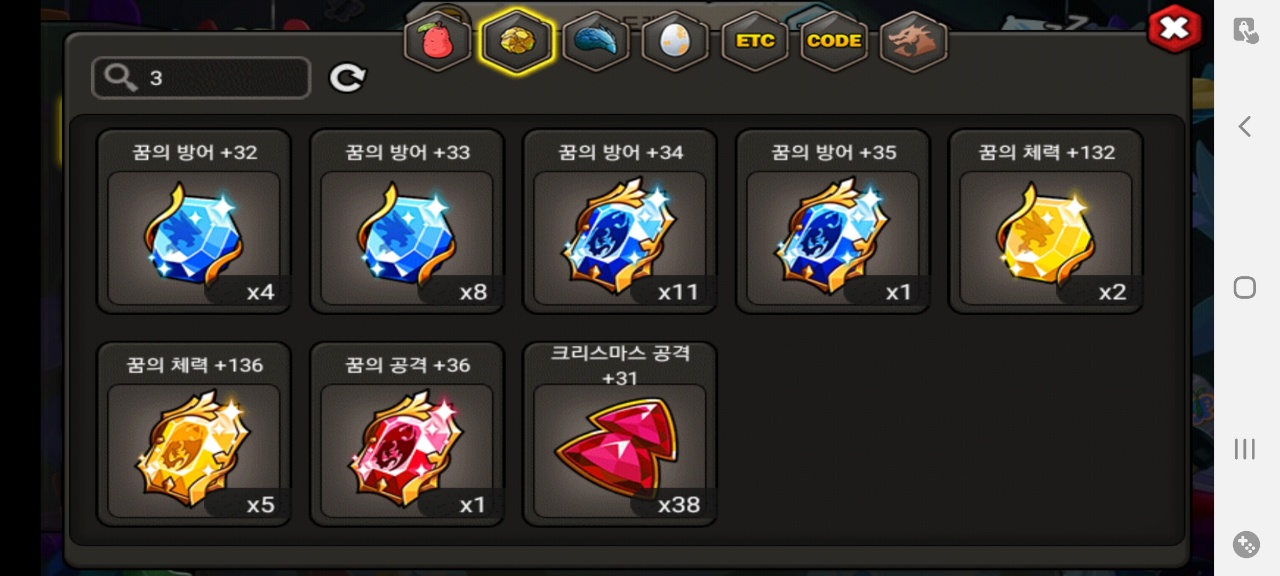This screenshot has width=1280, height=576.
Task: Select the wolf head category tab
Action: (914, 41)
